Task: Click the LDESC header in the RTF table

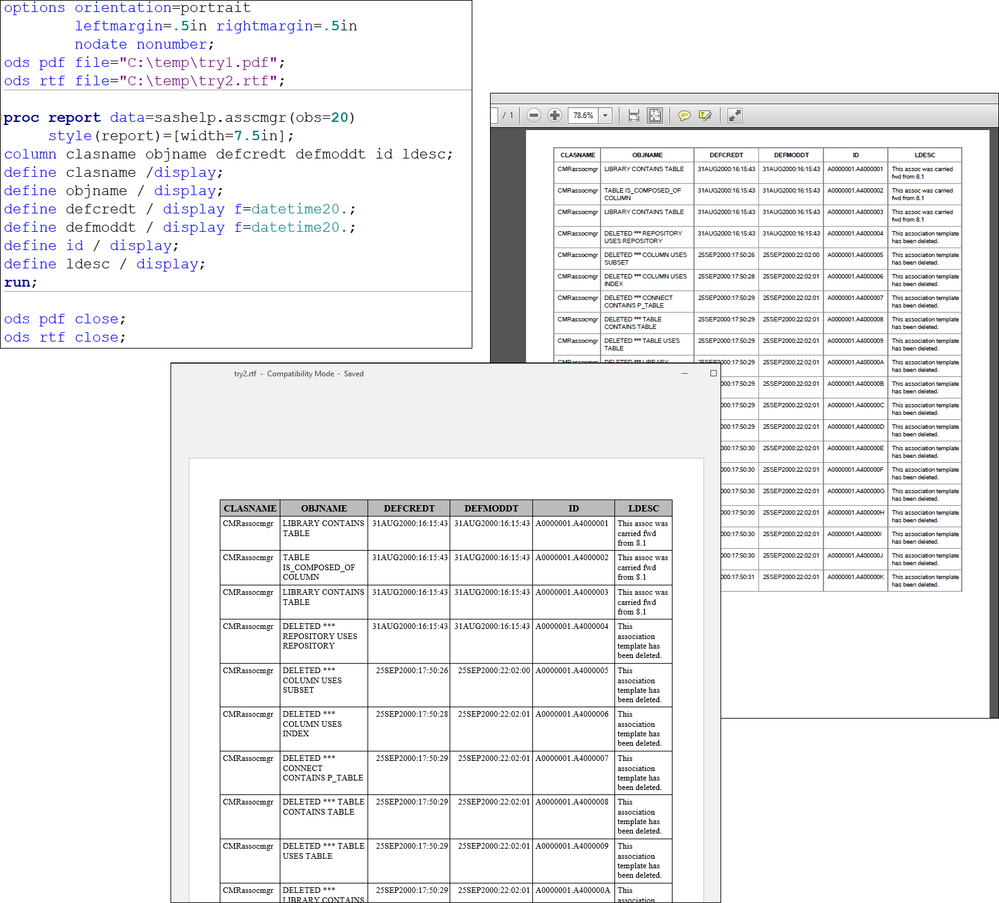Action: pos(643,508)
